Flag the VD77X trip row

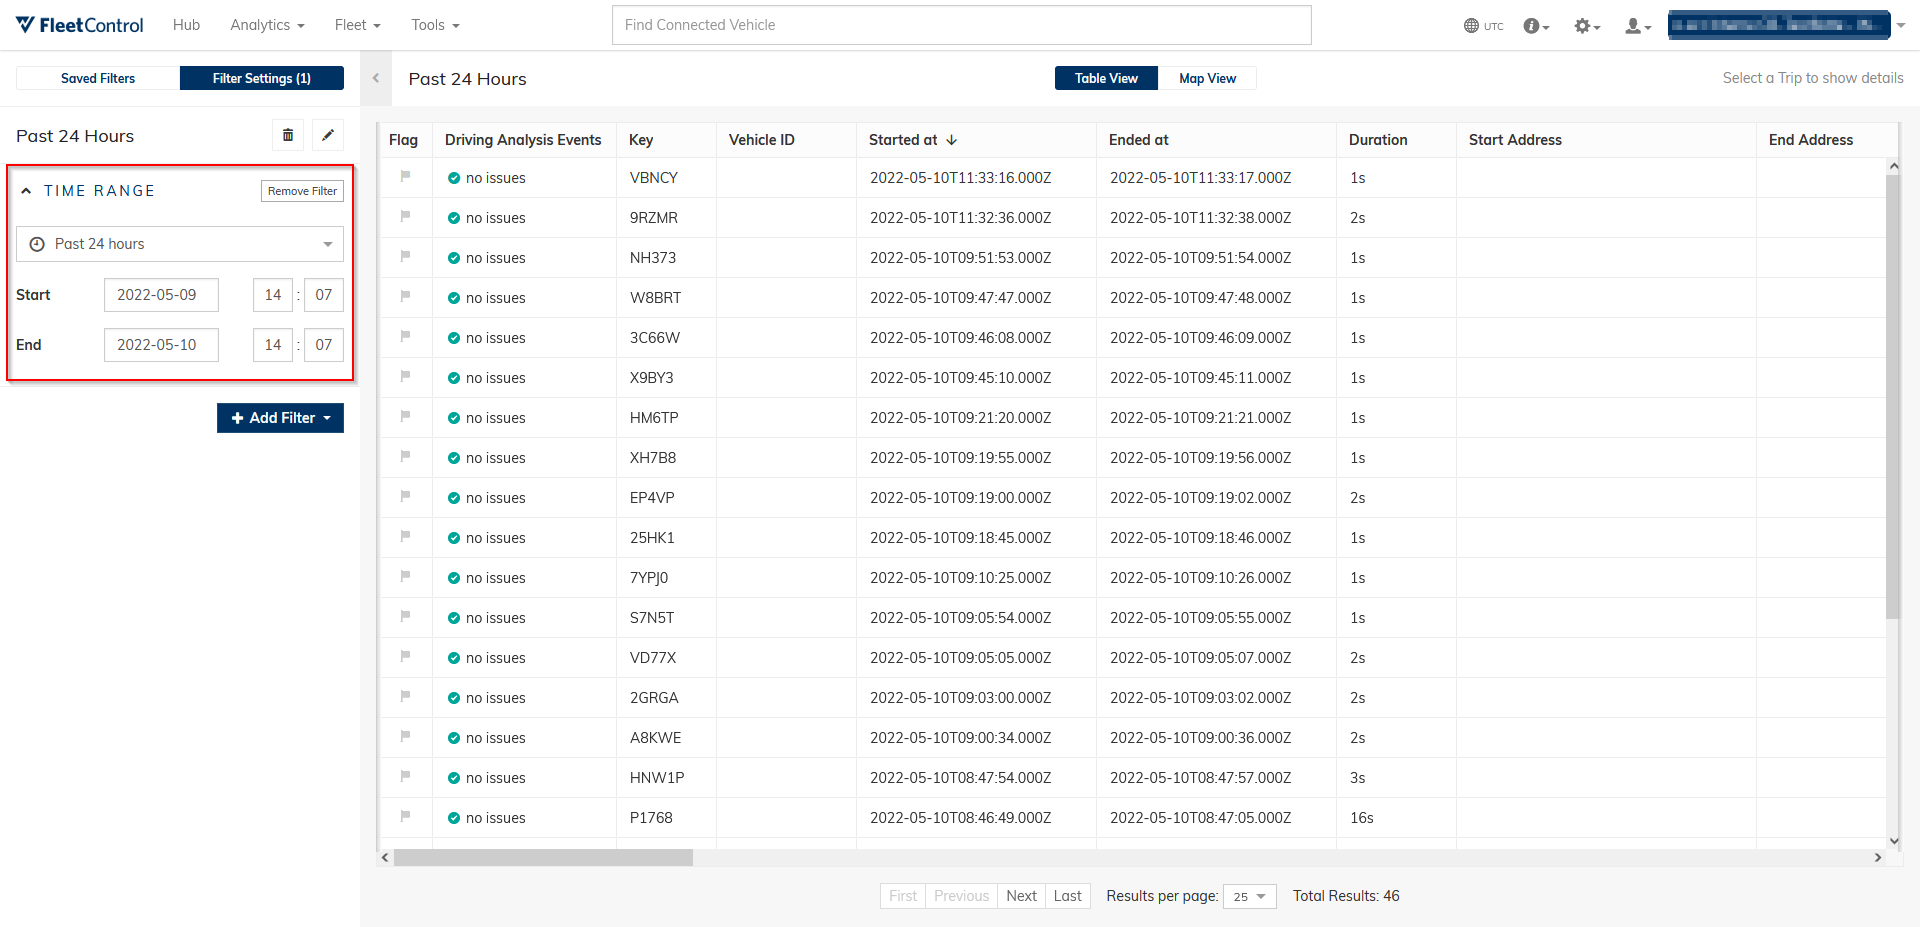(405, 656)
